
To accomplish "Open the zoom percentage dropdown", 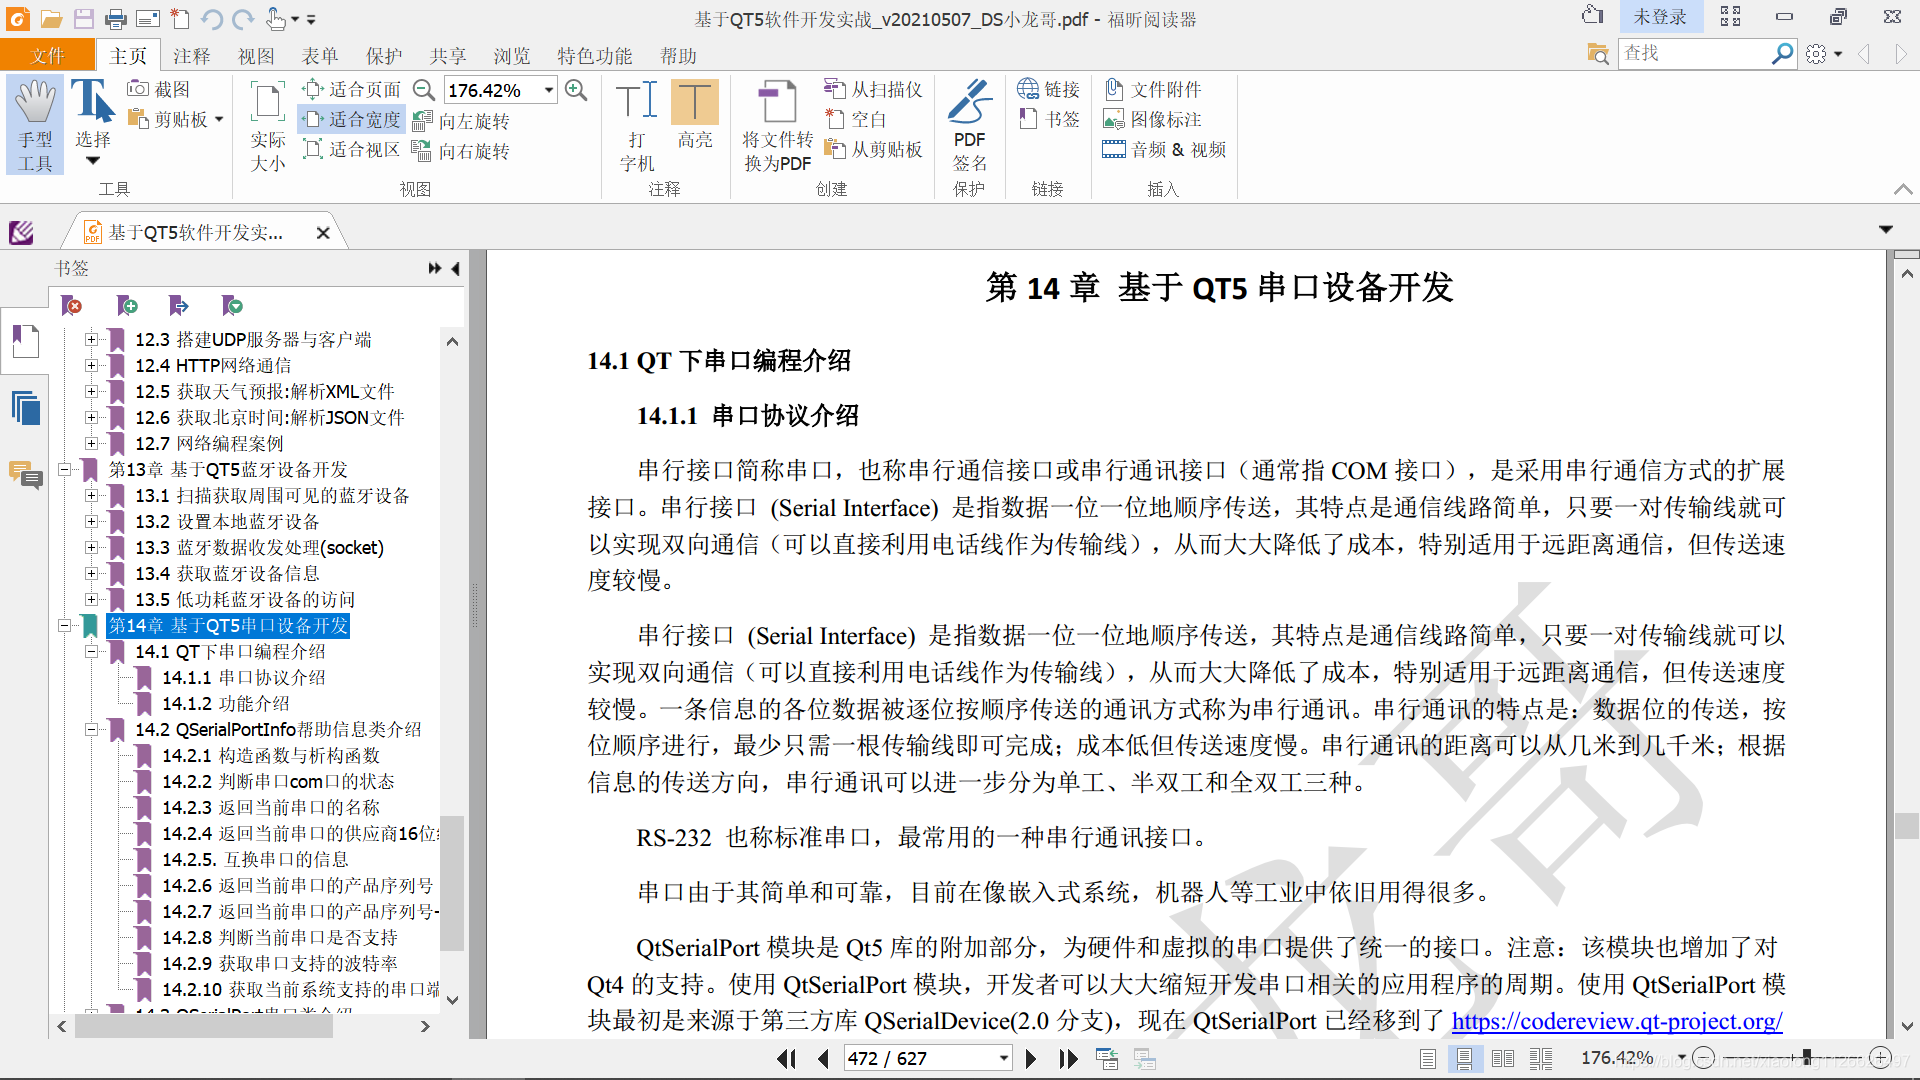I will pyautogui.click(x=549, y=90).
